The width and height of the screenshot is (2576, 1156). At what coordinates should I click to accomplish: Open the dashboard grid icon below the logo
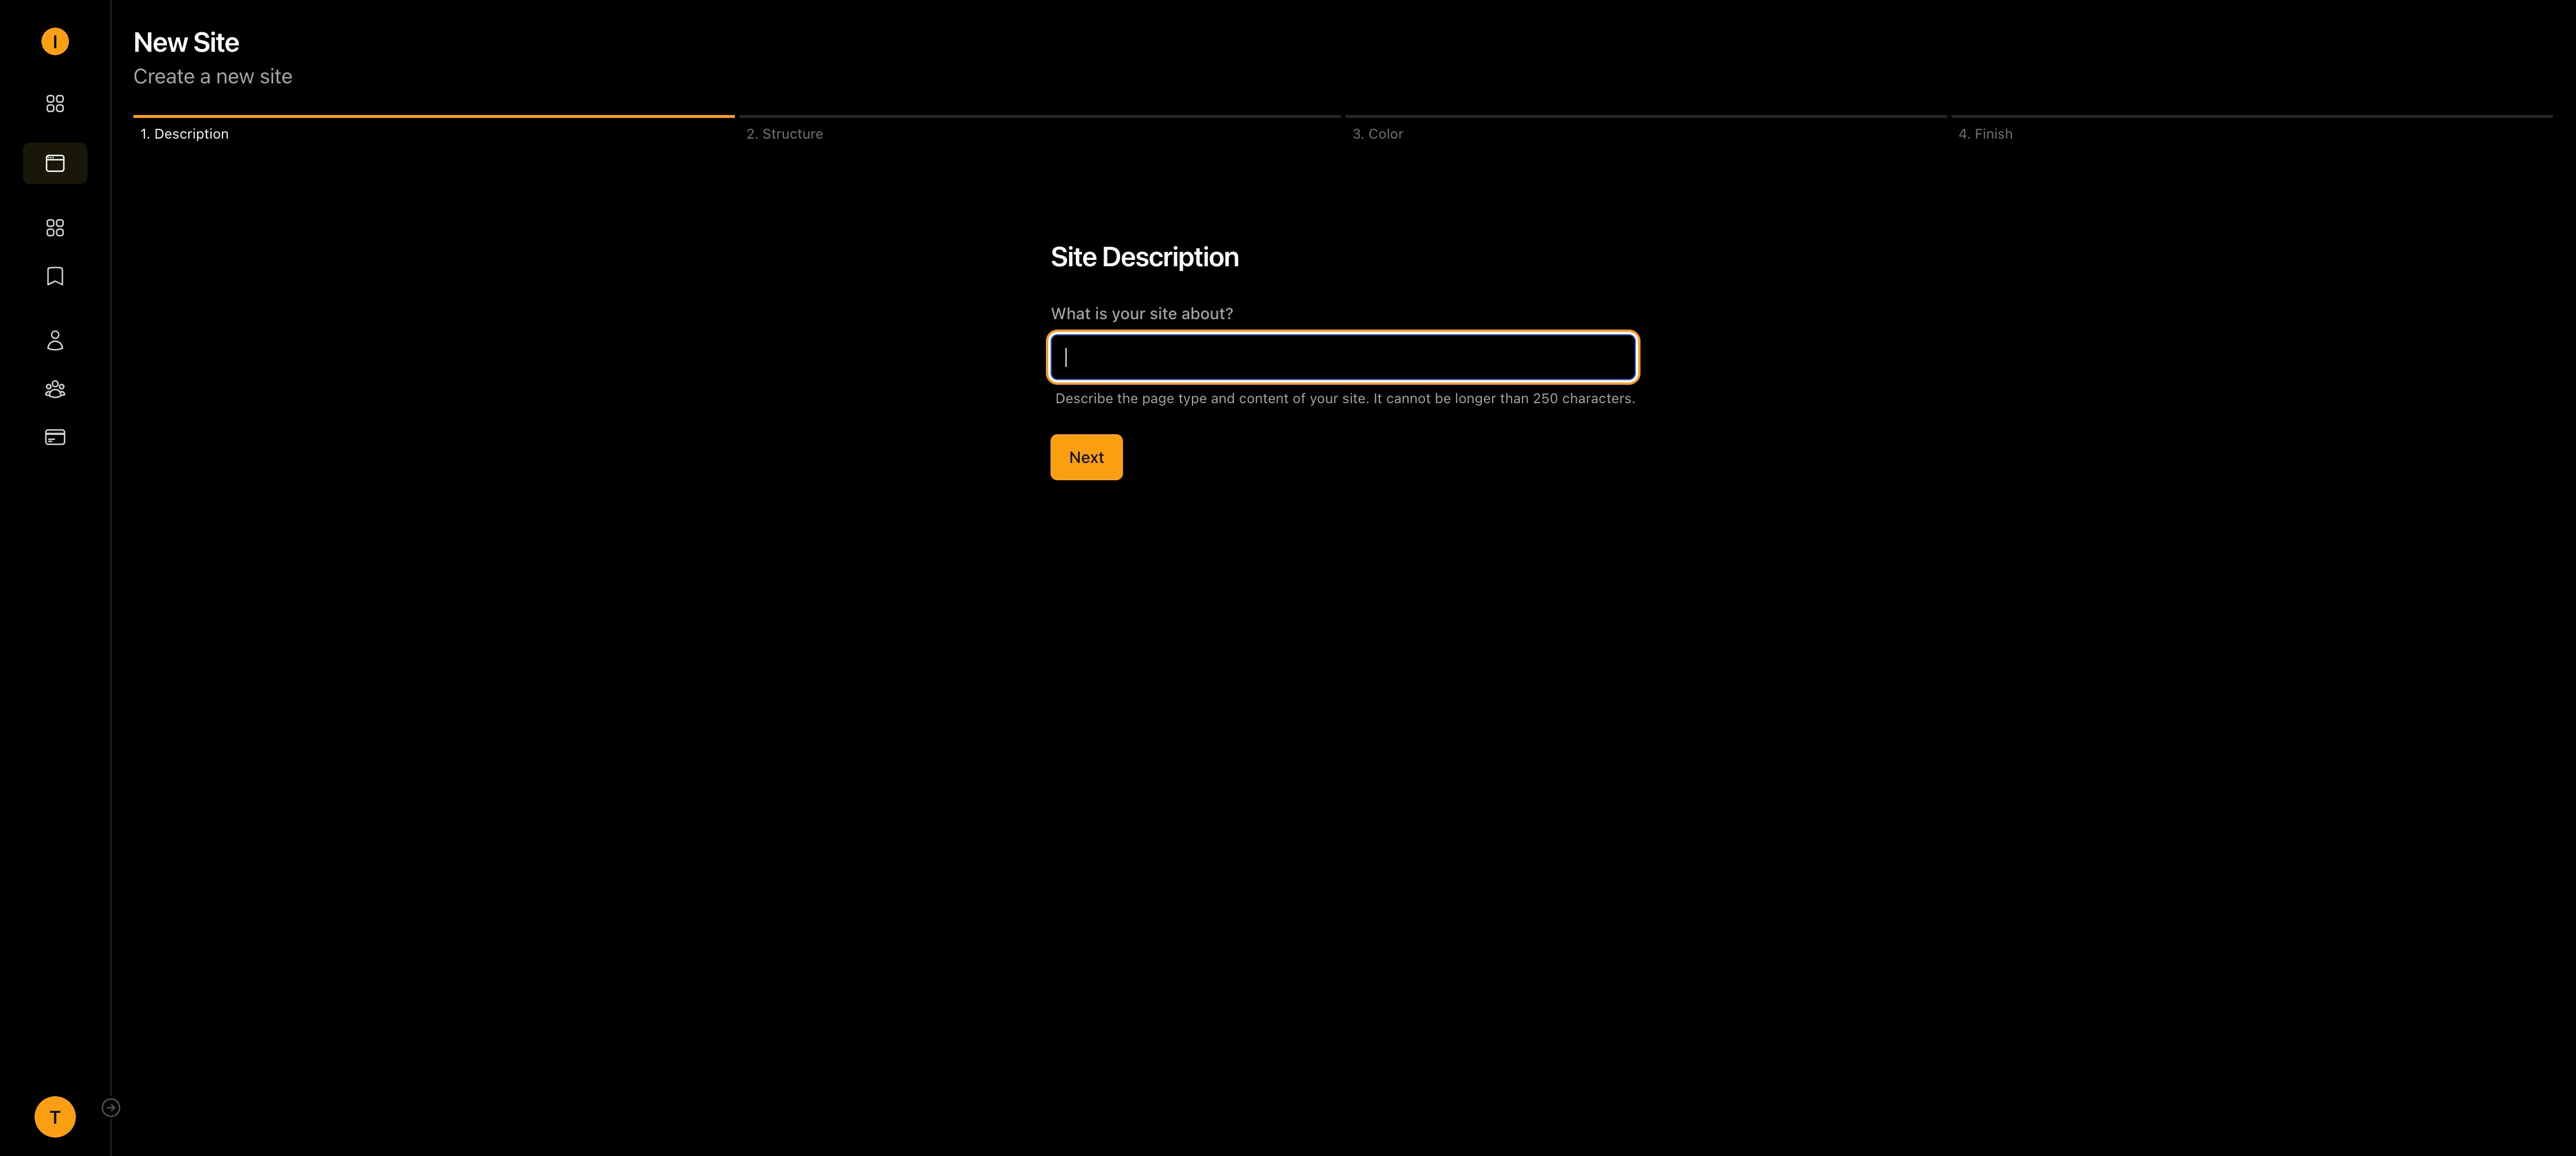pos(55,104)
